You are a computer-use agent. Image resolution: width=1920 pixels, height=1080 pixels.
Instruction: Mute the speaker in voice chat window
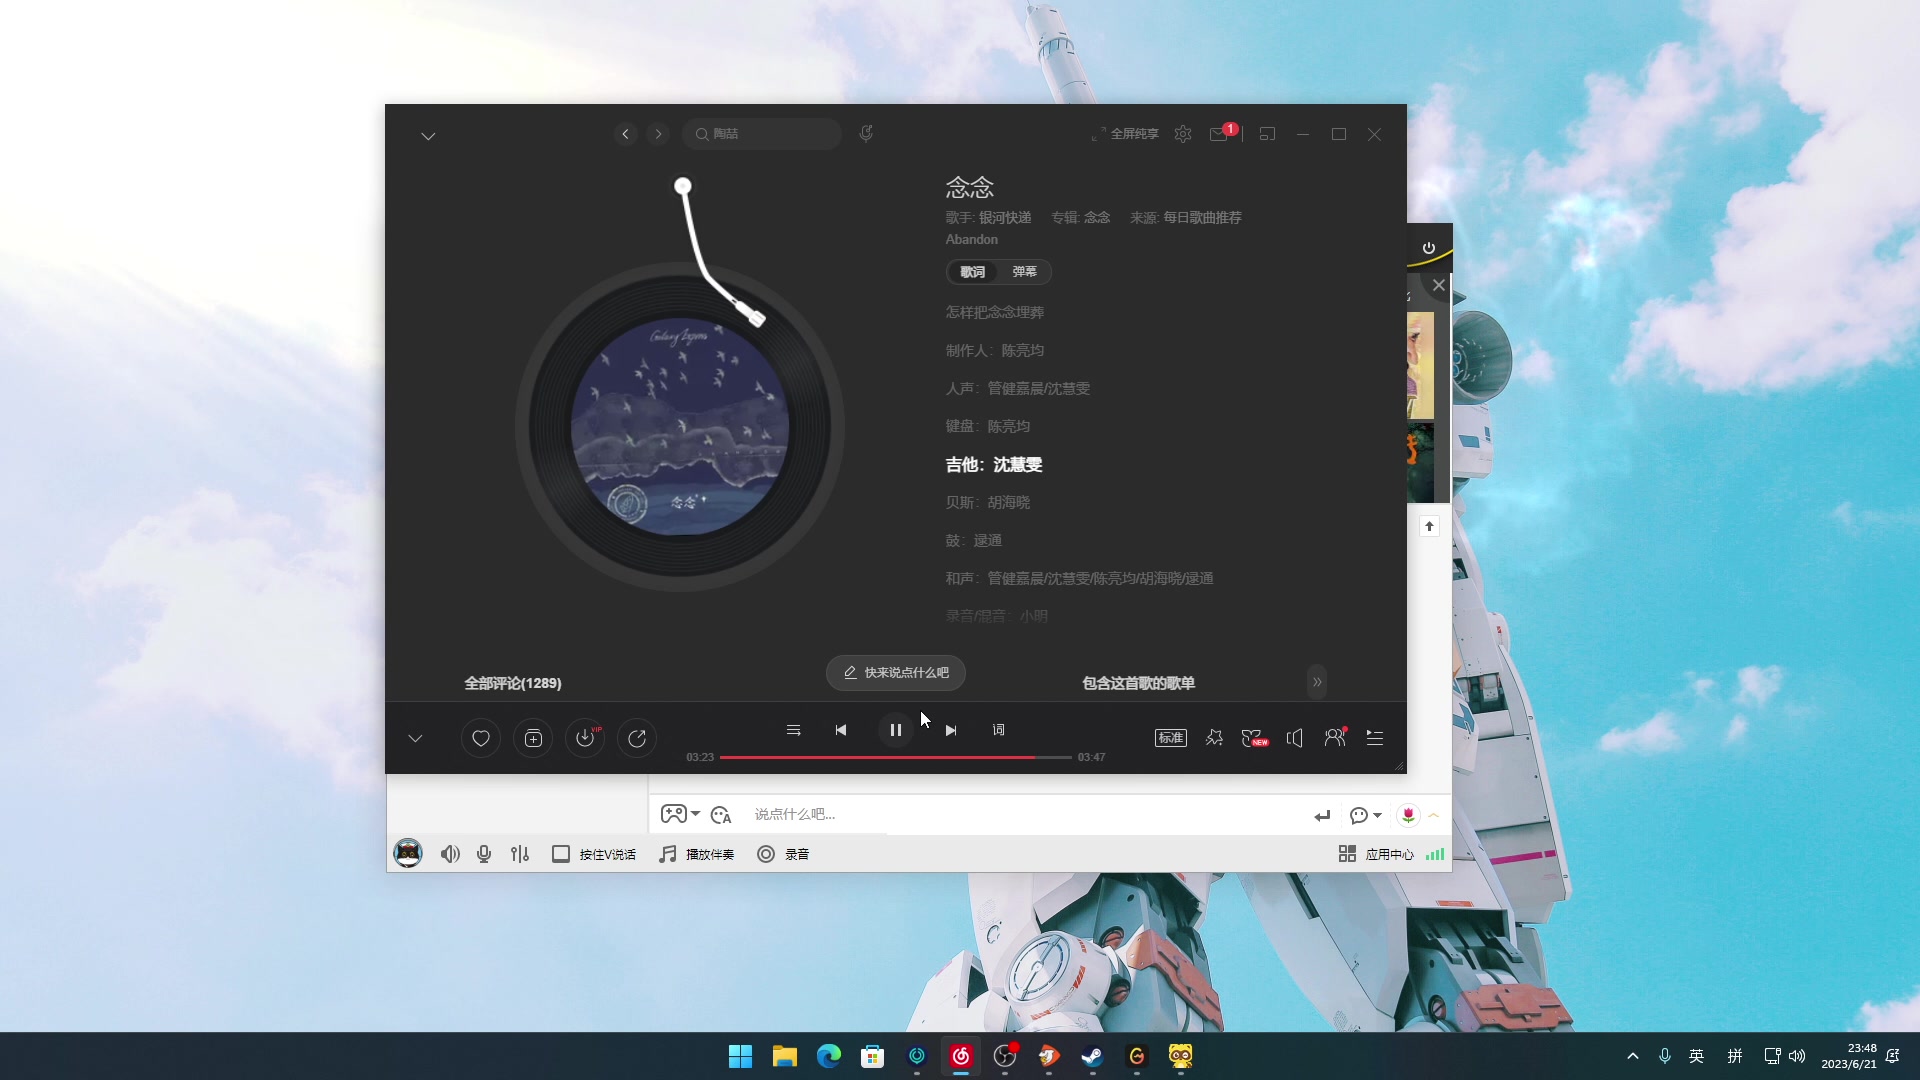coord(450,854)
